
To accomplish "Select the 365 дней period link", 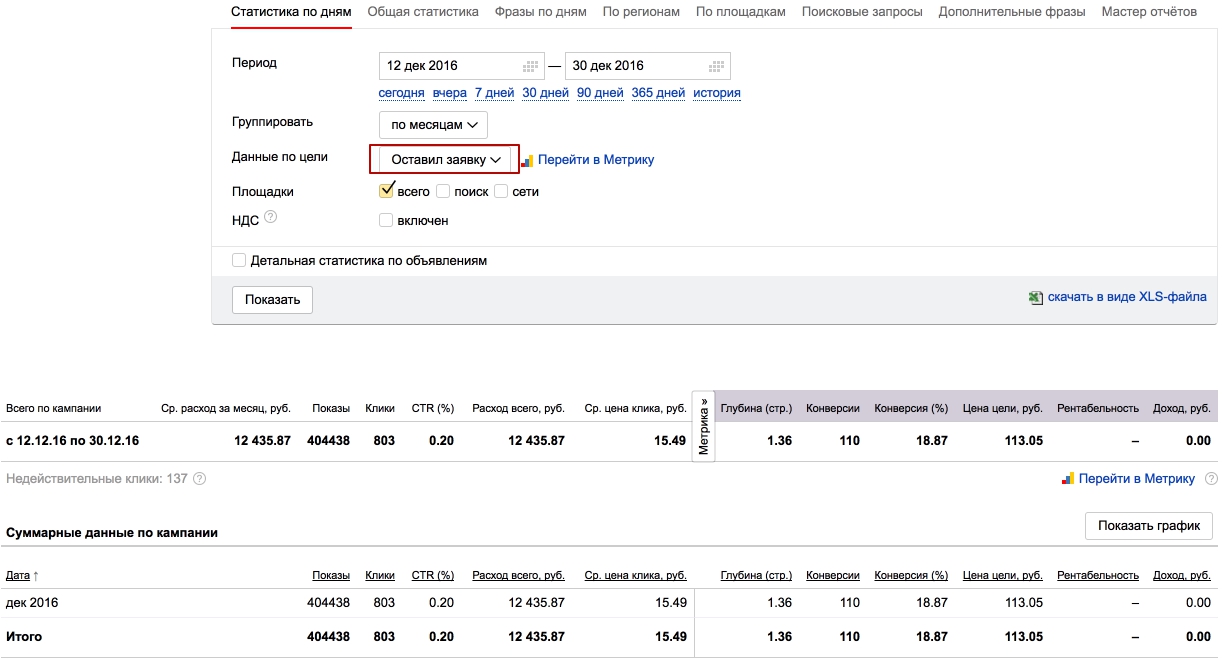I will coord(658,93).
